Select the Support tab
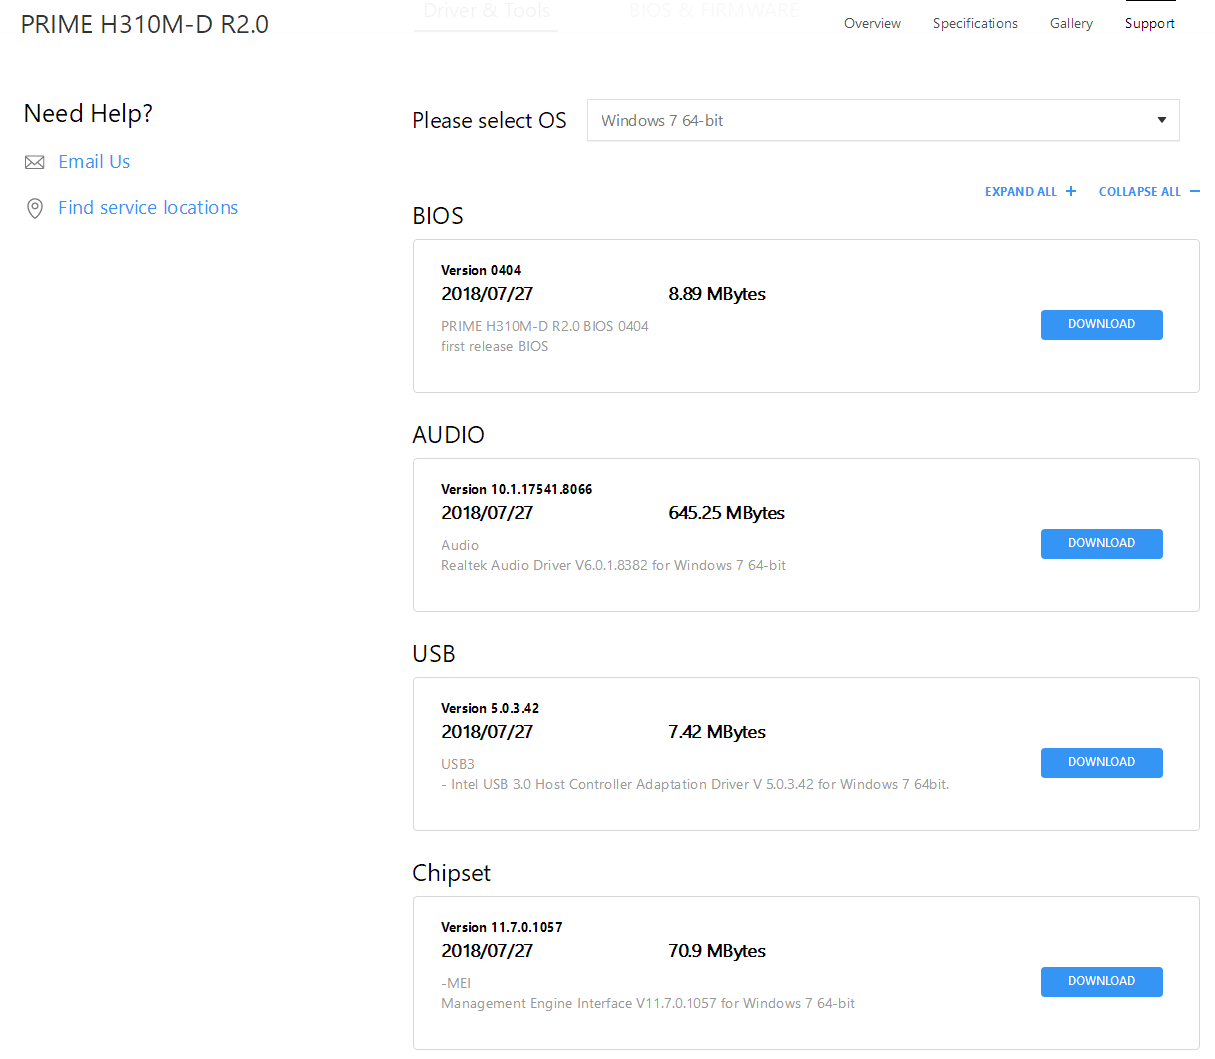 point(1149,23)
